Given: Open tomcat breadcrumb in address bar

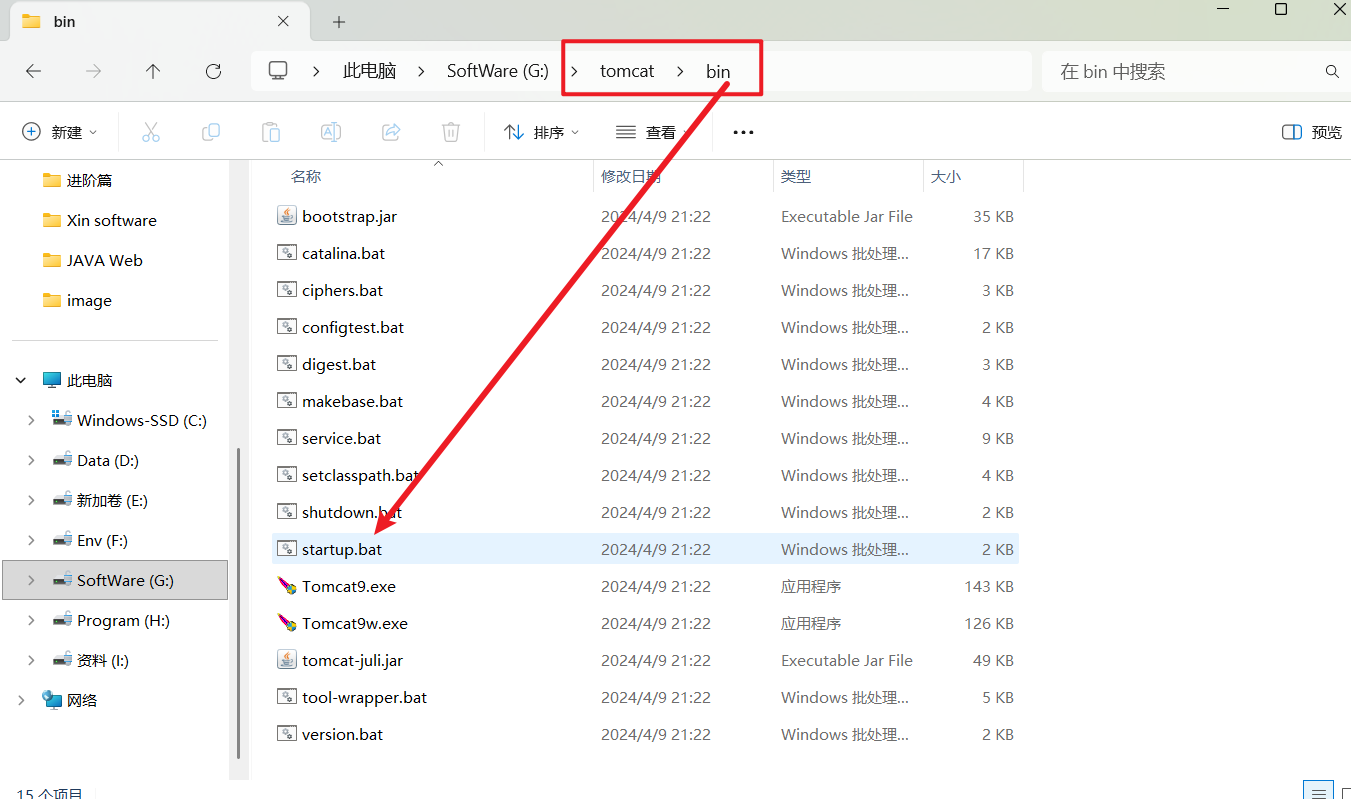Looking at the screenshot, I should [x=627, y=71].
